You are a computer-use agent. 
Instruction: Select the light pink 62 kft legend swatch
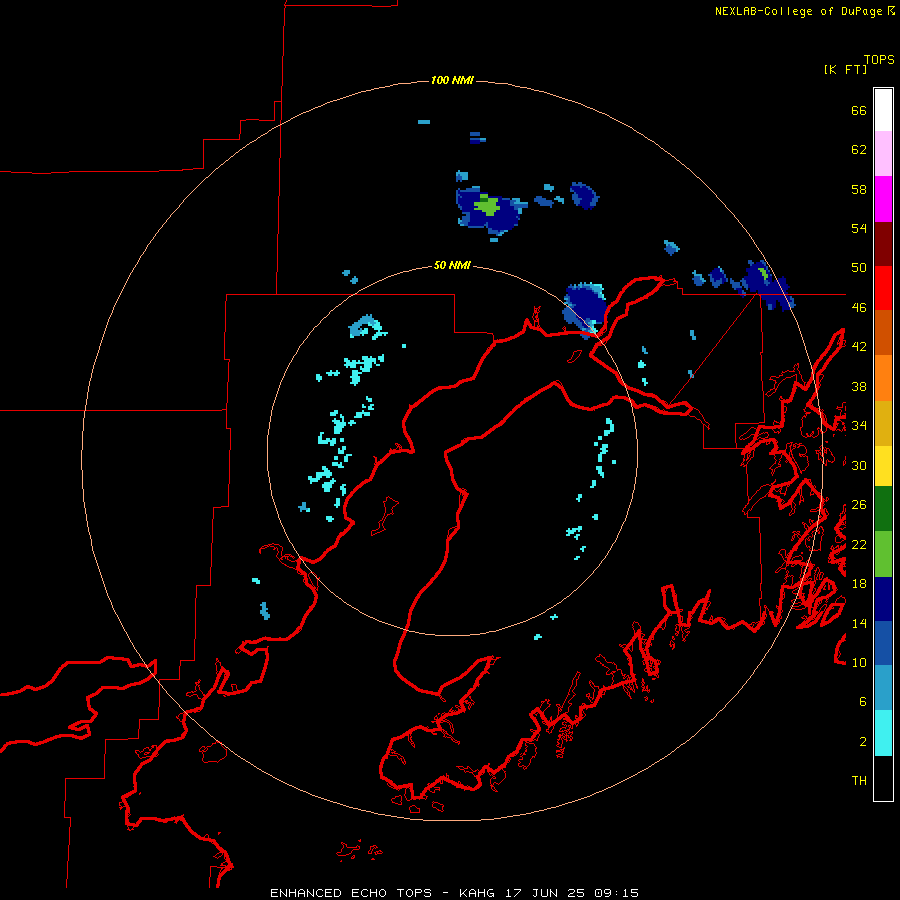click(x=883, y=154)
